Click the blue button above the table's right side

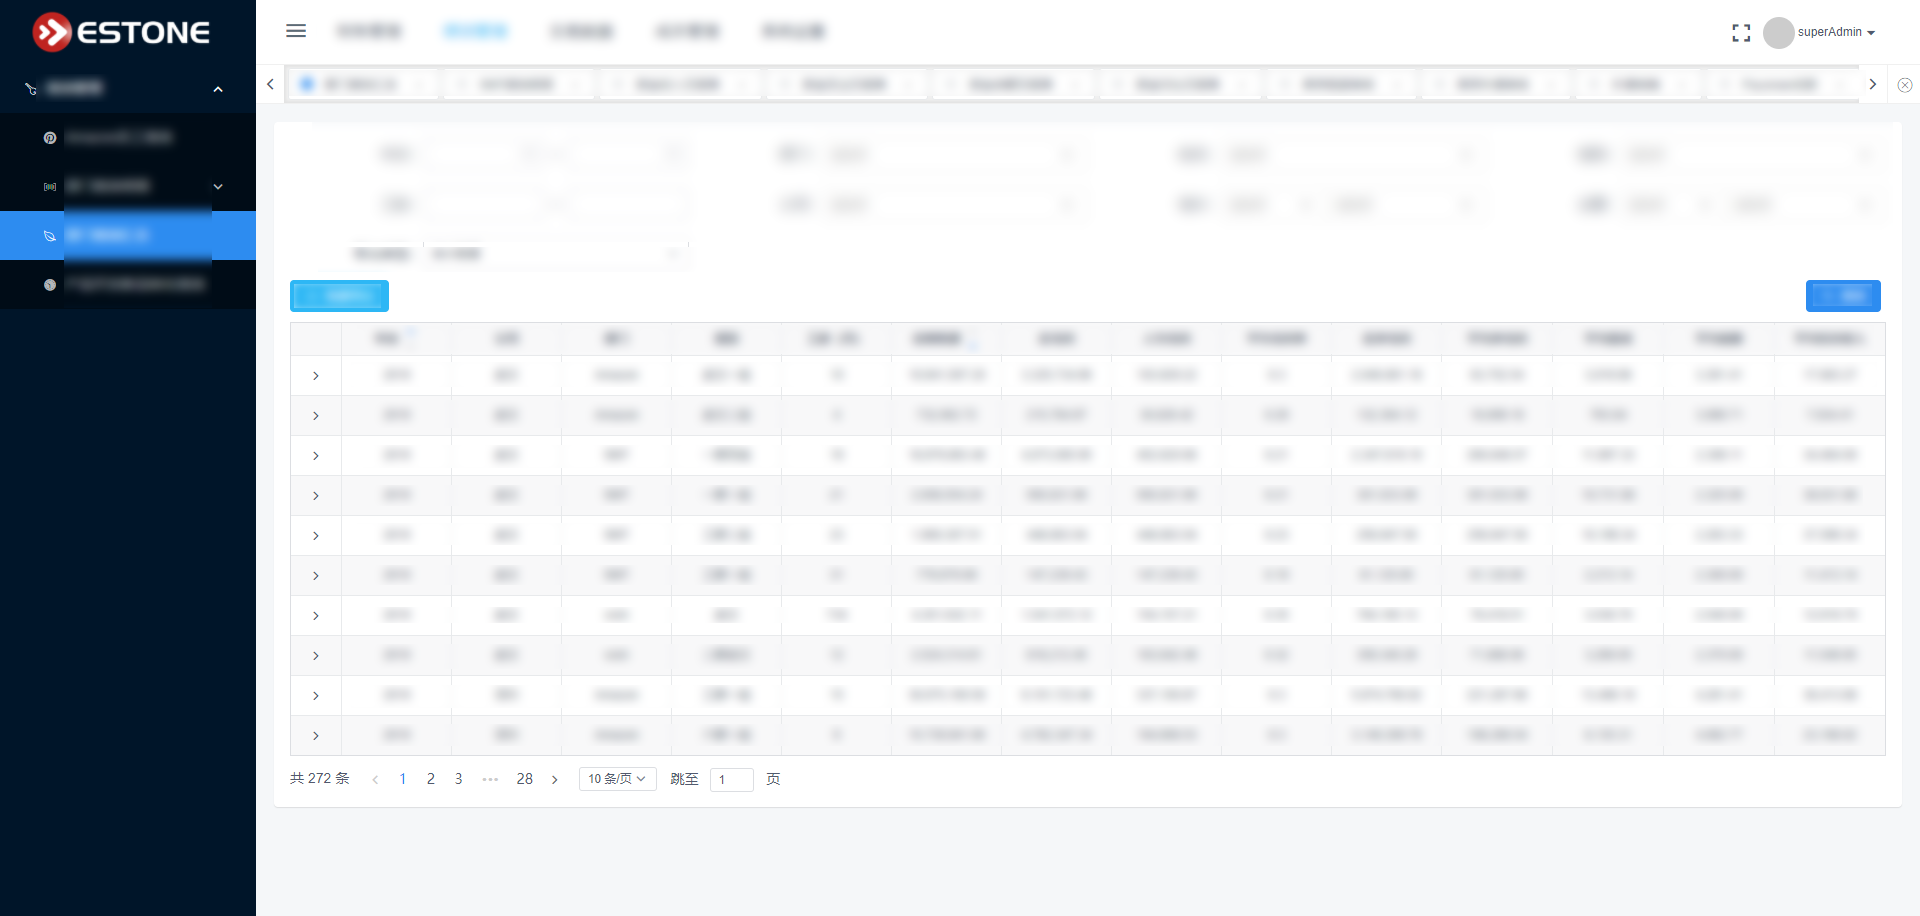tap(1843, 296)
